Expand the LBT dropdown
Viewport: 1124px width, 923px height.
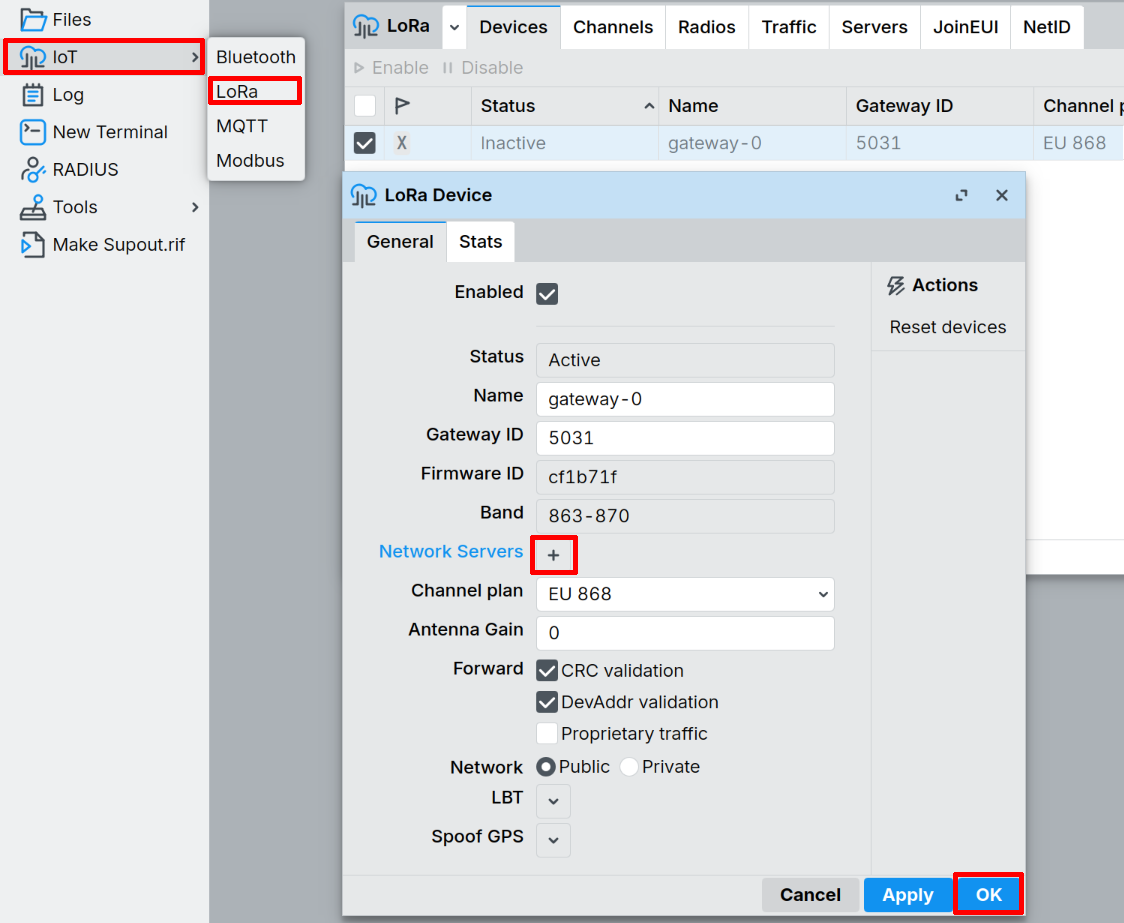click(553, 800)
